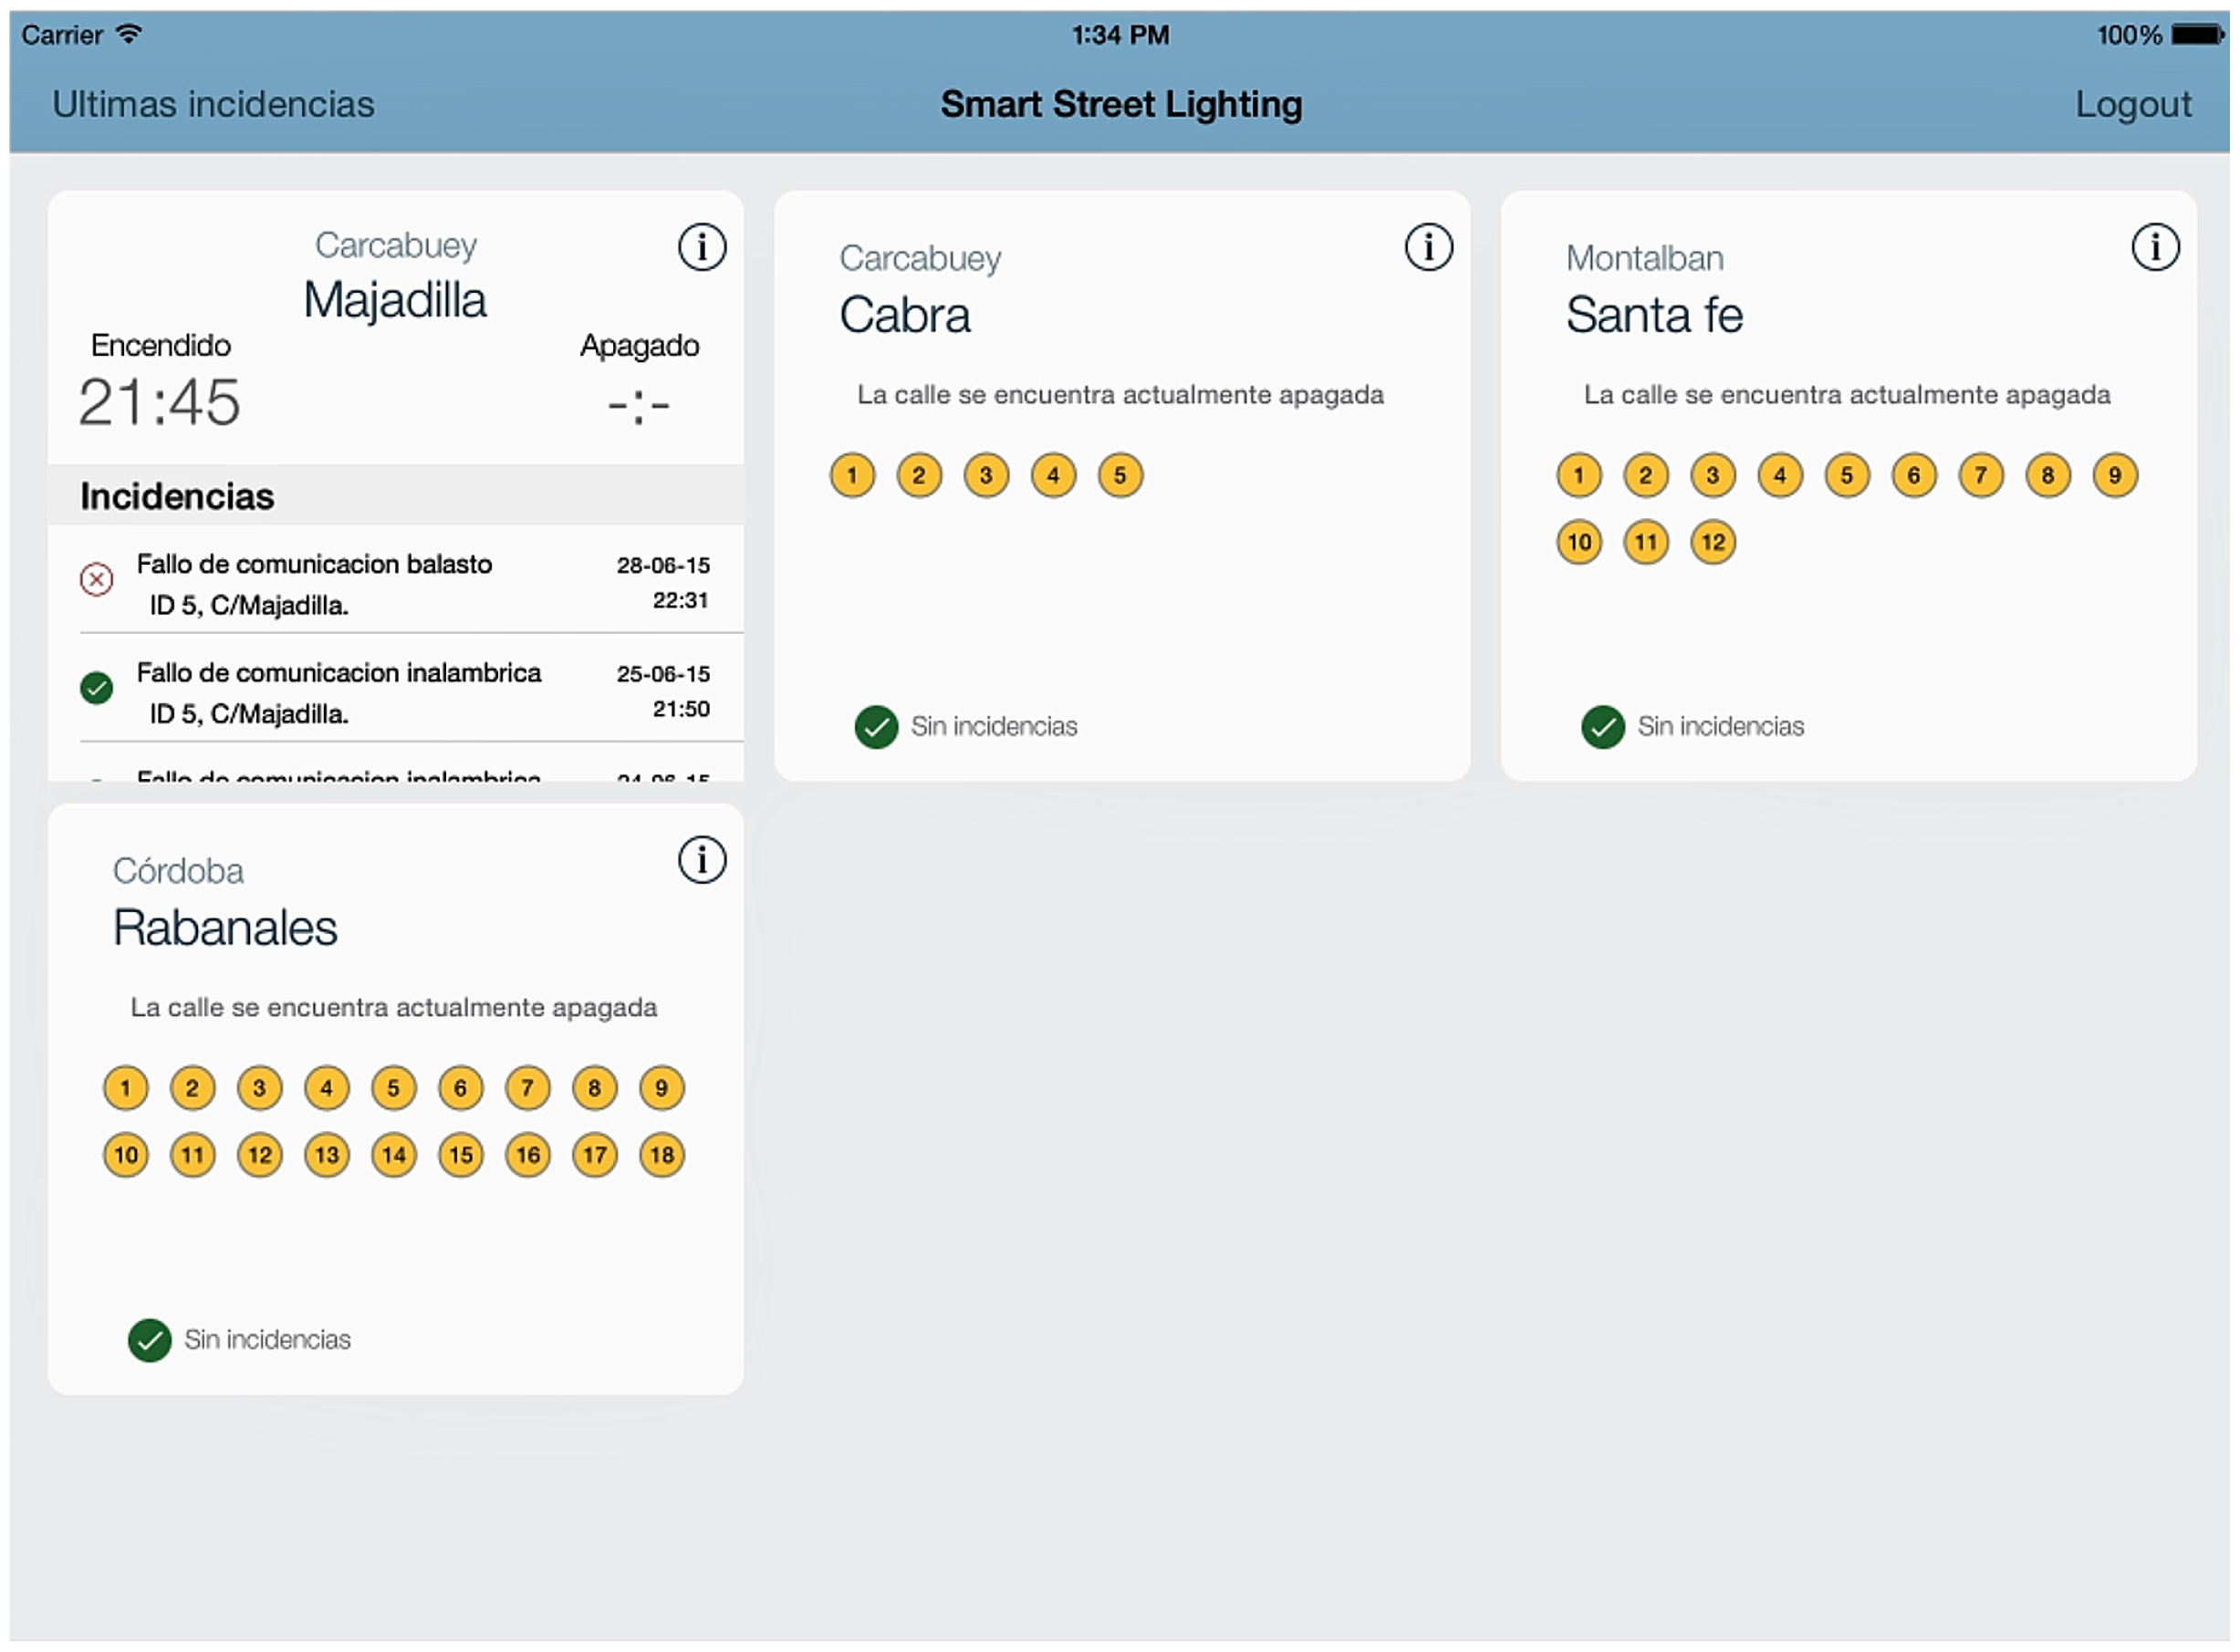
Task: Open info for the Majadilla street card
Action: 701,247
